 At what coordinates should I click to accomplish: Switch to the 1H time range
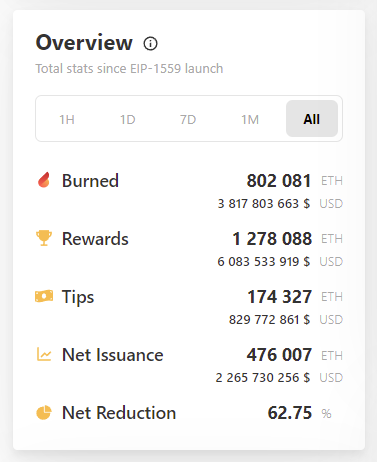coord(67,119)
